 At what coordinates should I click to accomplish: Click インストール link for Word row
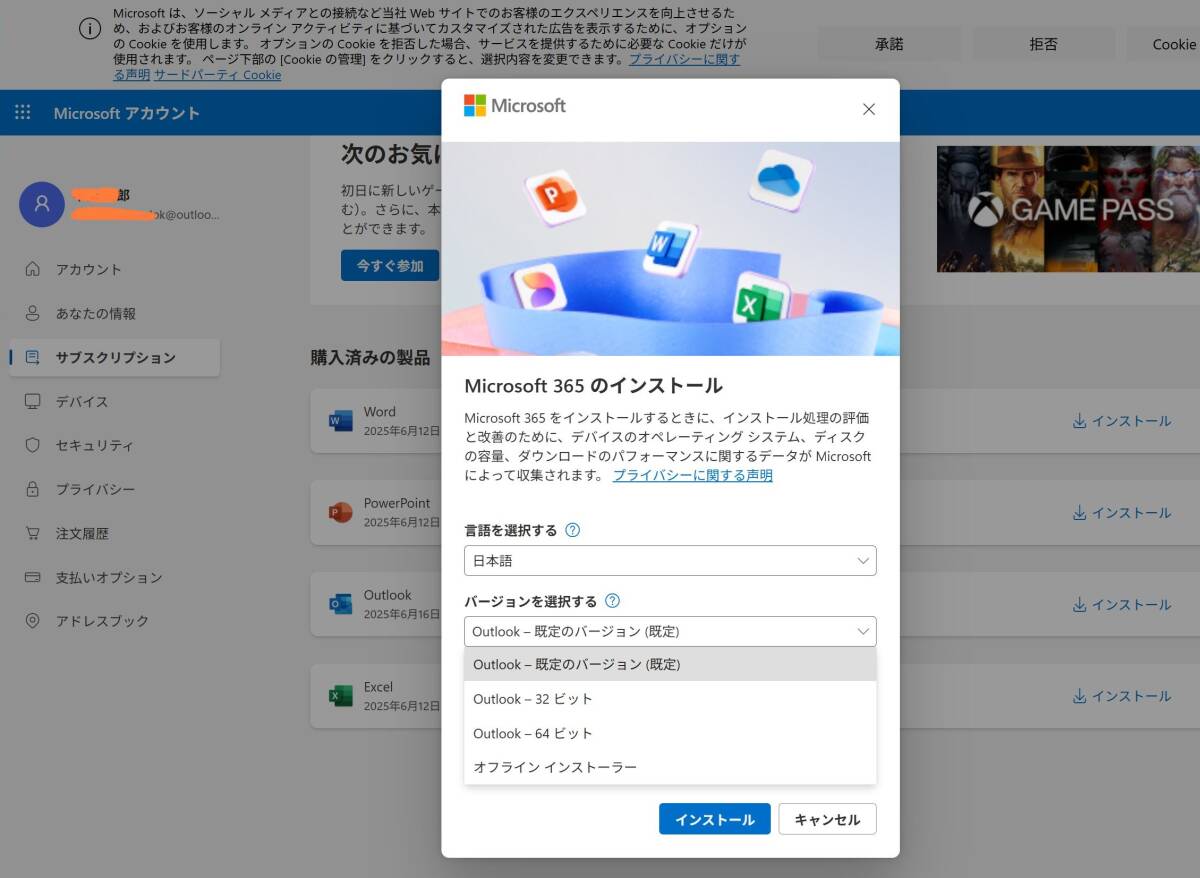click(1121, 421)
